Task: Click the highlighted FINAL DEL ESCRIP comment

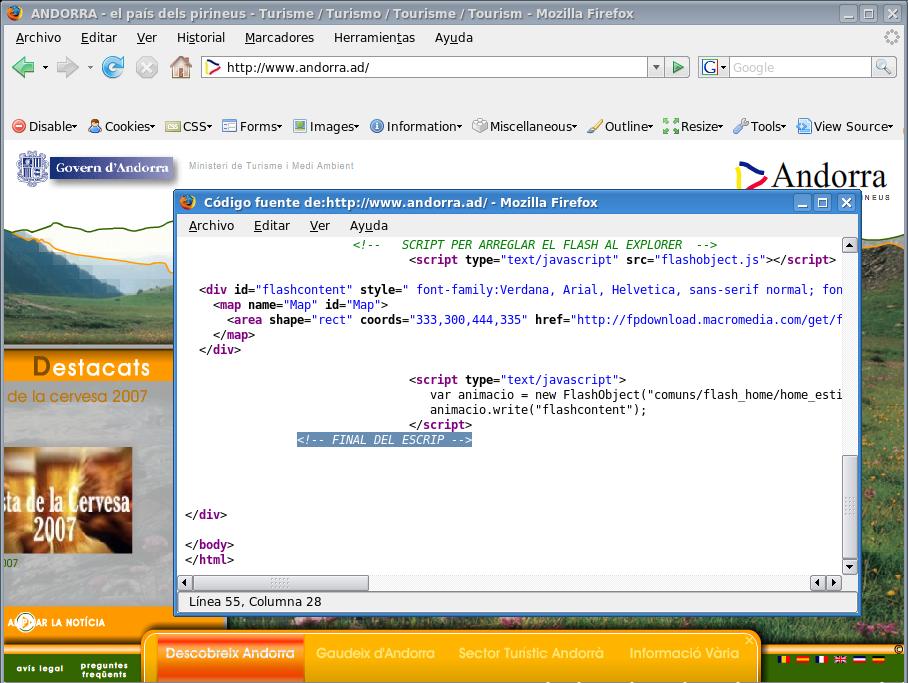Action: [x=385, y=440]
